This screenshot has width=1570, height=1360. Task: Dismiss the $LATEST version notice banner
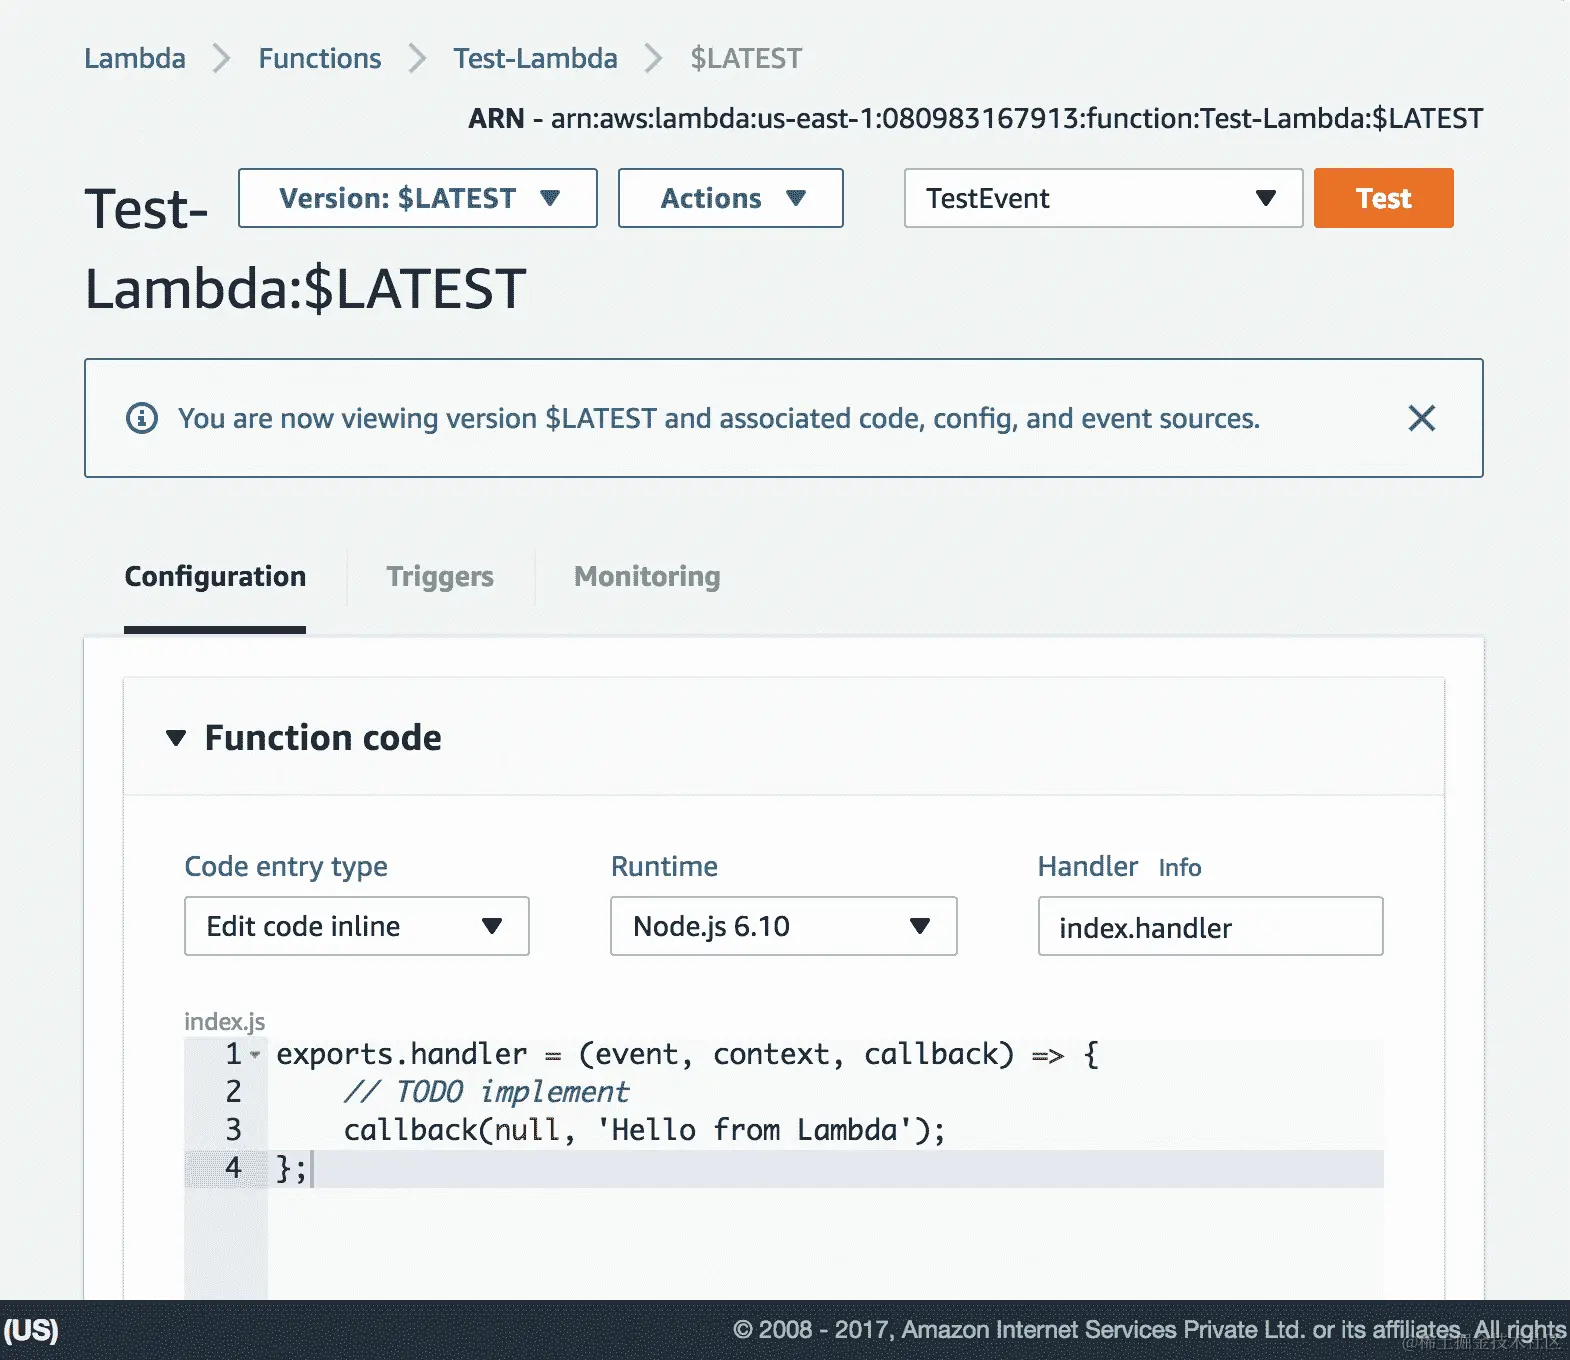click(1421, 418)
